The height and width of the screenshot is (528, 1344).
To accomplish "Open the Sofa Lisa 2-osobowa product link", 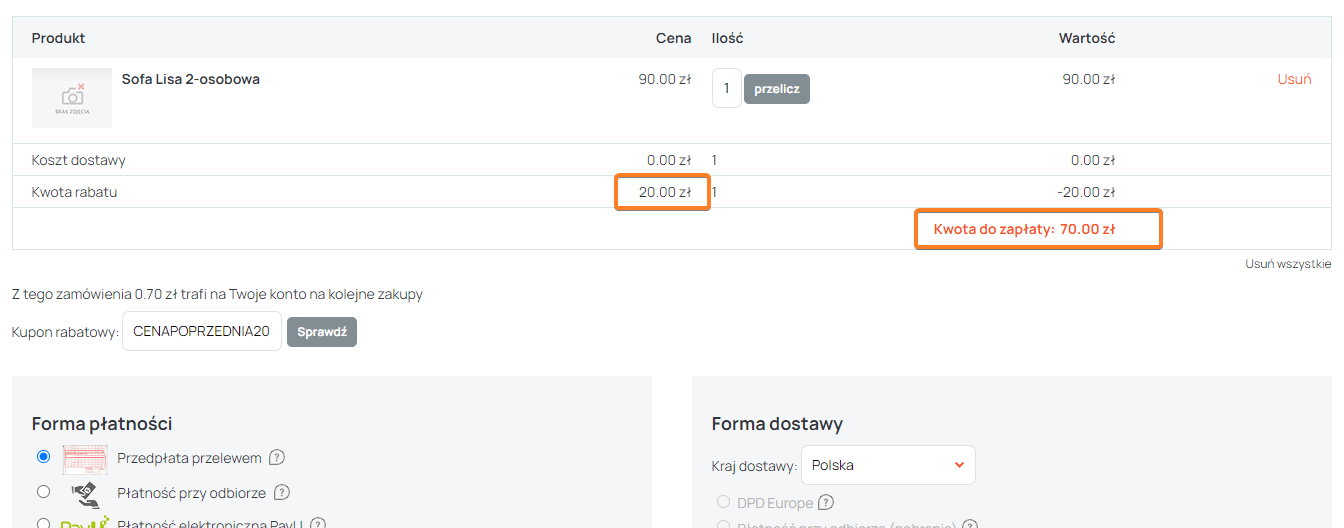I will point(190,79).
